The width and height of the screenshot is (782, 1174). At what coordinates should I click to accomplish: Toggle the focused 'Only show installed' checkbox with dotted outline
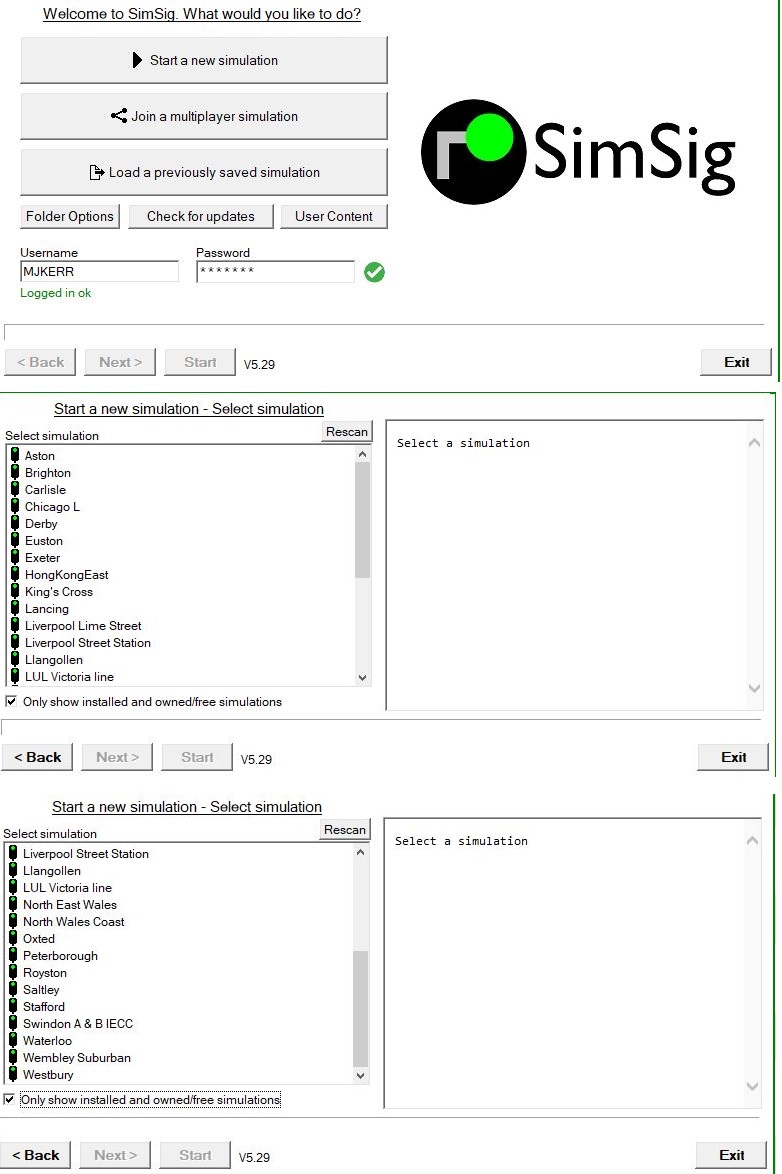(9, 1099)
